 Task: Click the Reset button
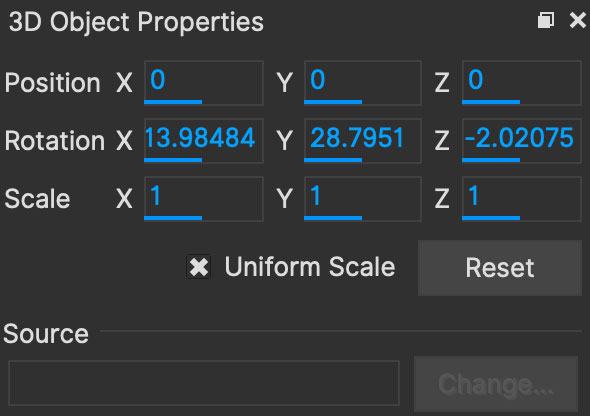[500, 268]
